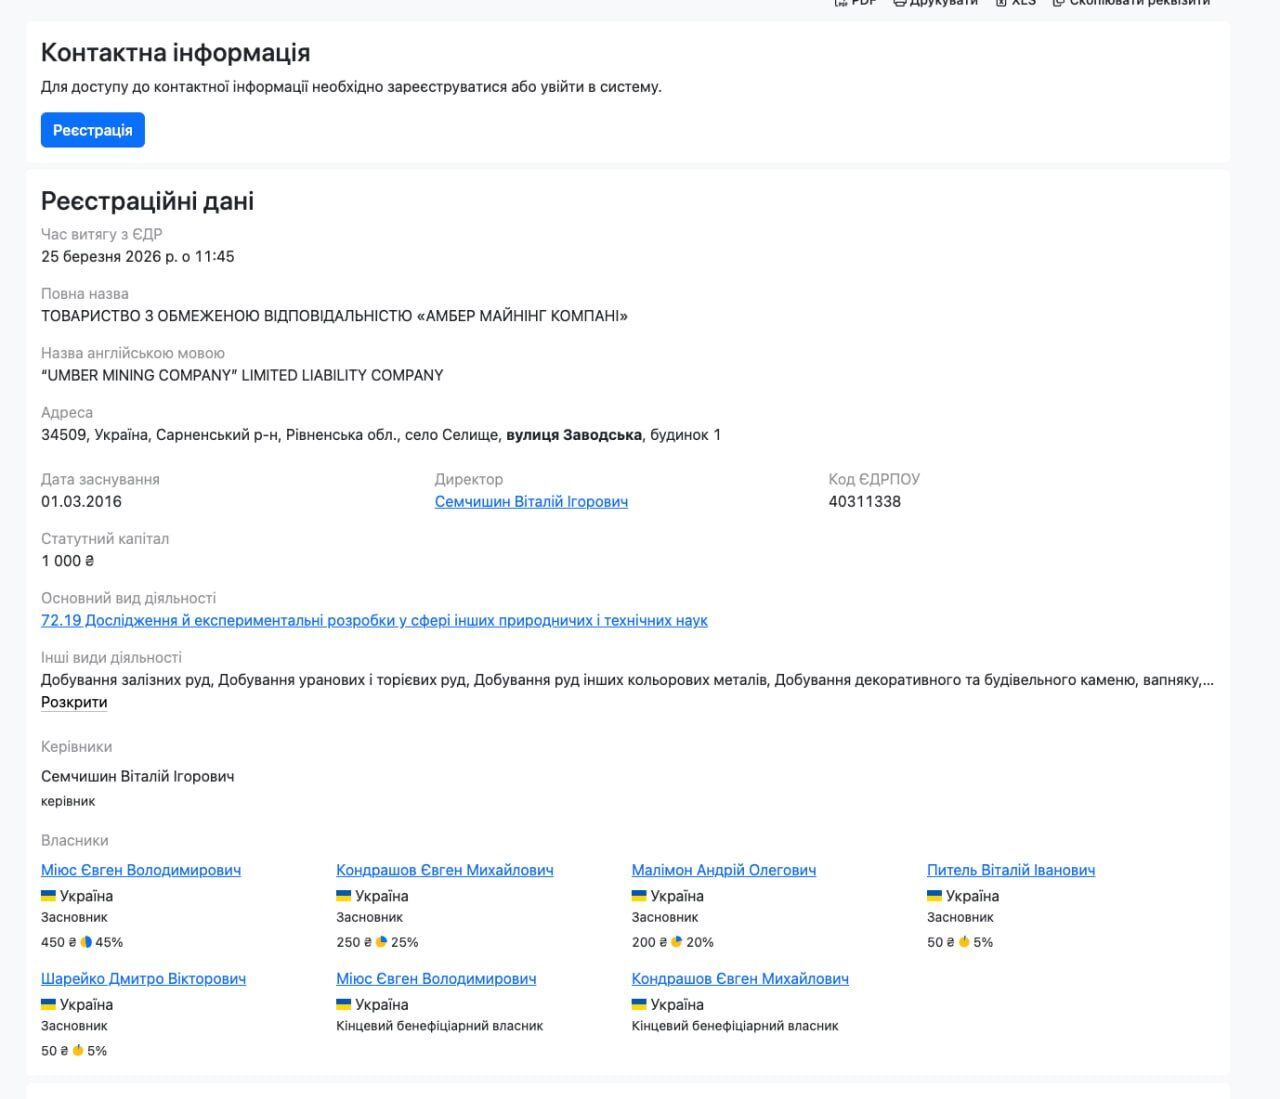Open beneficial owner Міюс Євген Володимирович link
Image resolution: width=1280 pixels, height=1099 pixels.
(x=436, y=979)
